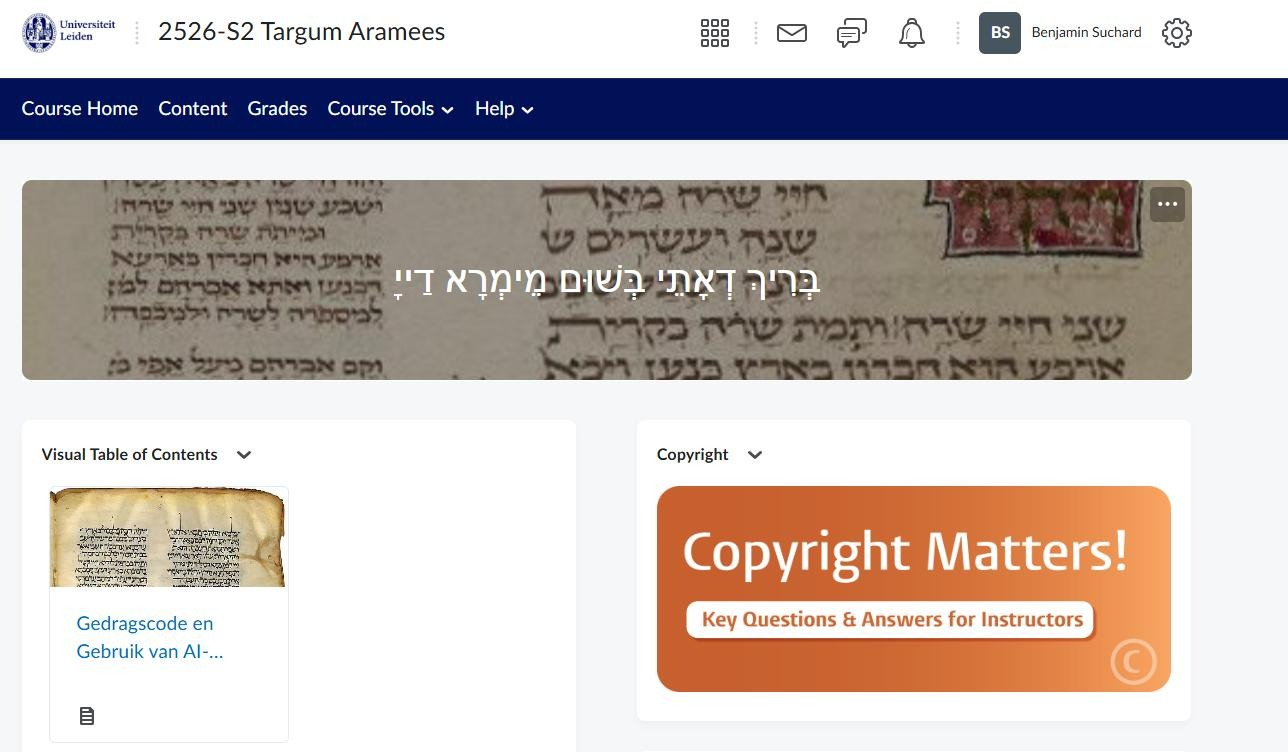
Task: Open the Content tab
Action: coord(193,109)
